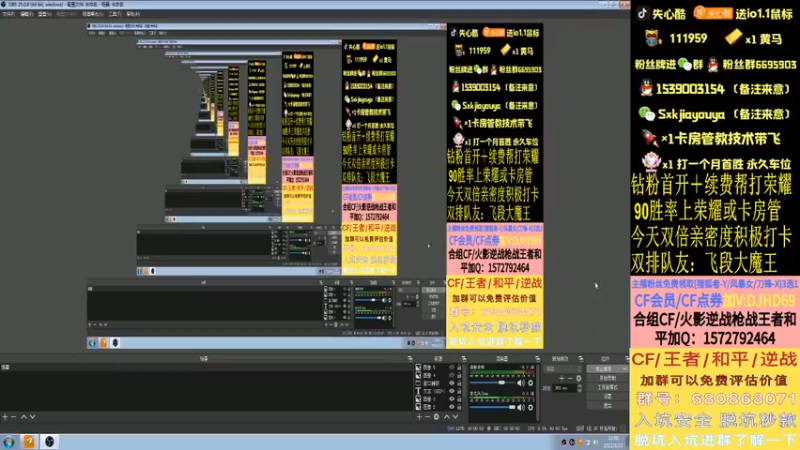Mute desktop audio using its speaker icon

coord(521,383)
